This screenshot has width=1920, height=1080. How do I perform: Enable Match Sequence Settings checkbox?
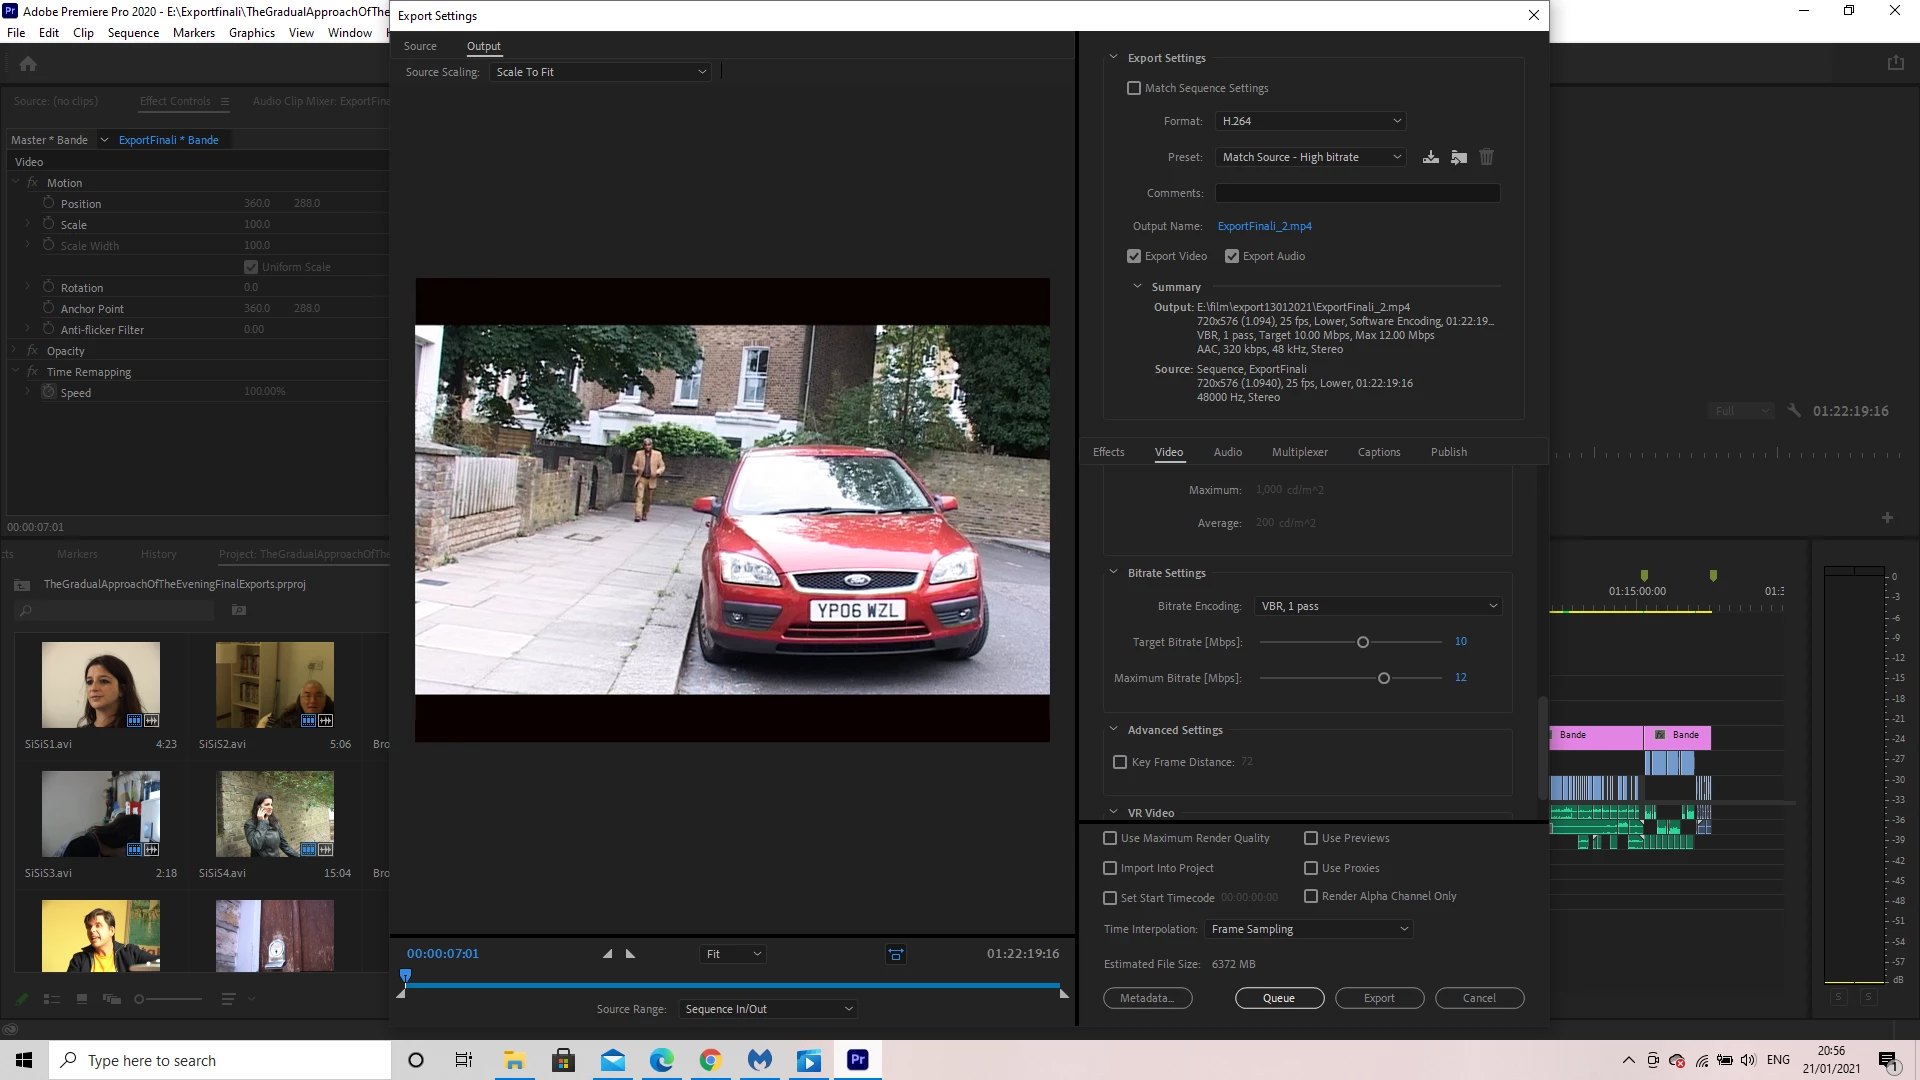(1134, 88)
